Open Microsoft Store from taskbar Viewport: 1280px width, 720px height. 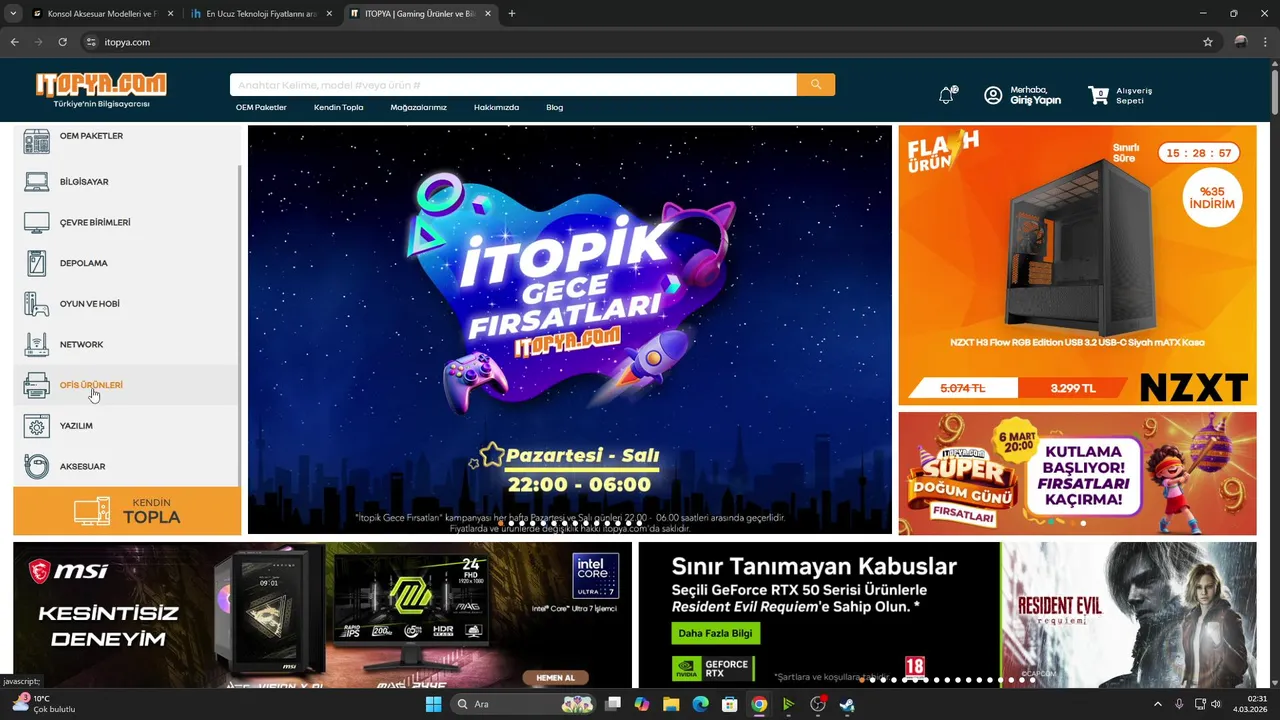(x=730, y=704)
